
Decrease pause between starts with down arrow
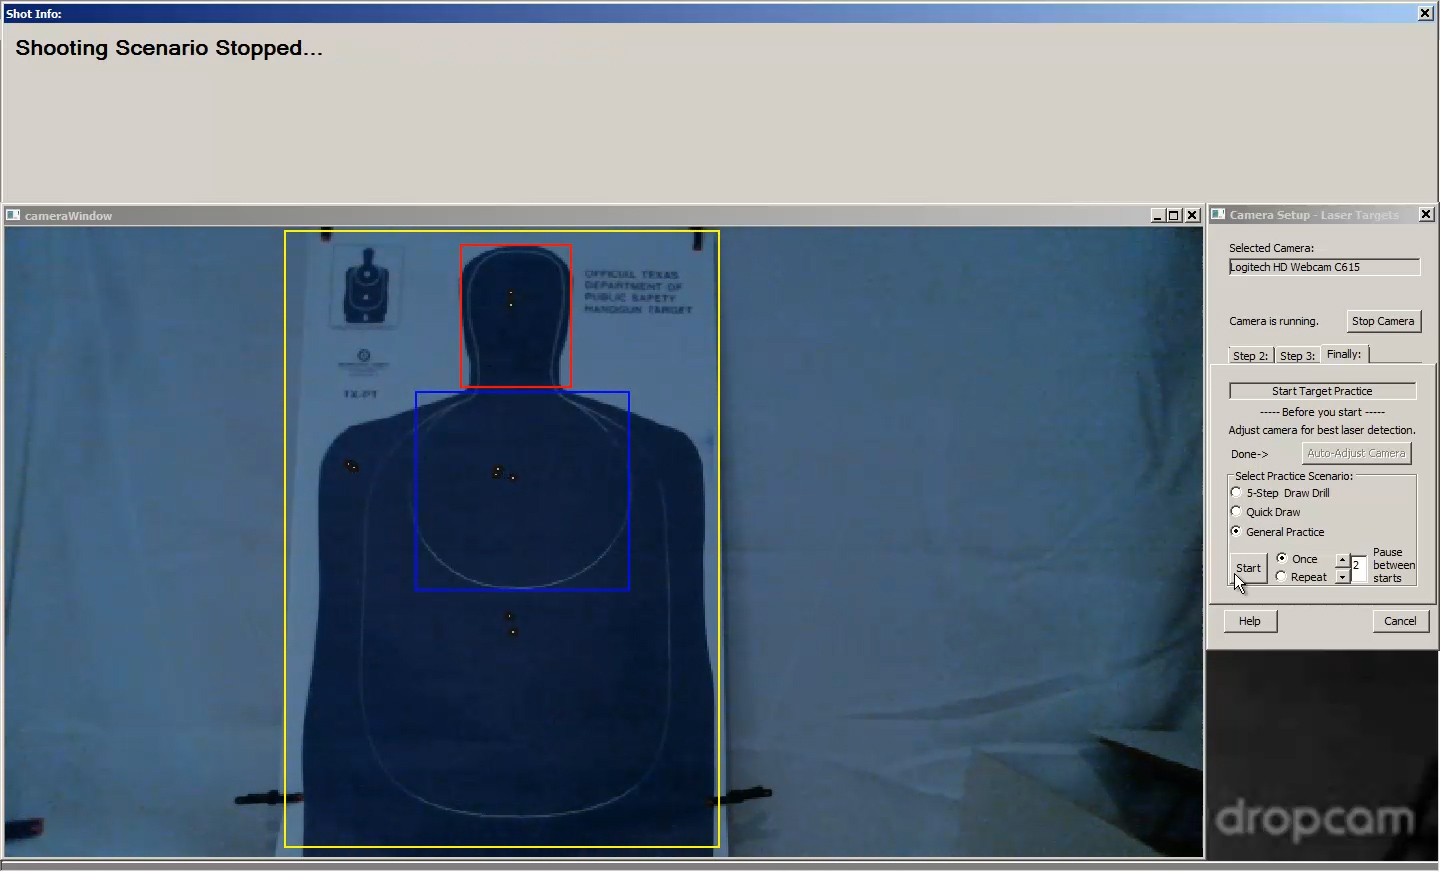(x=1342, y=577)
